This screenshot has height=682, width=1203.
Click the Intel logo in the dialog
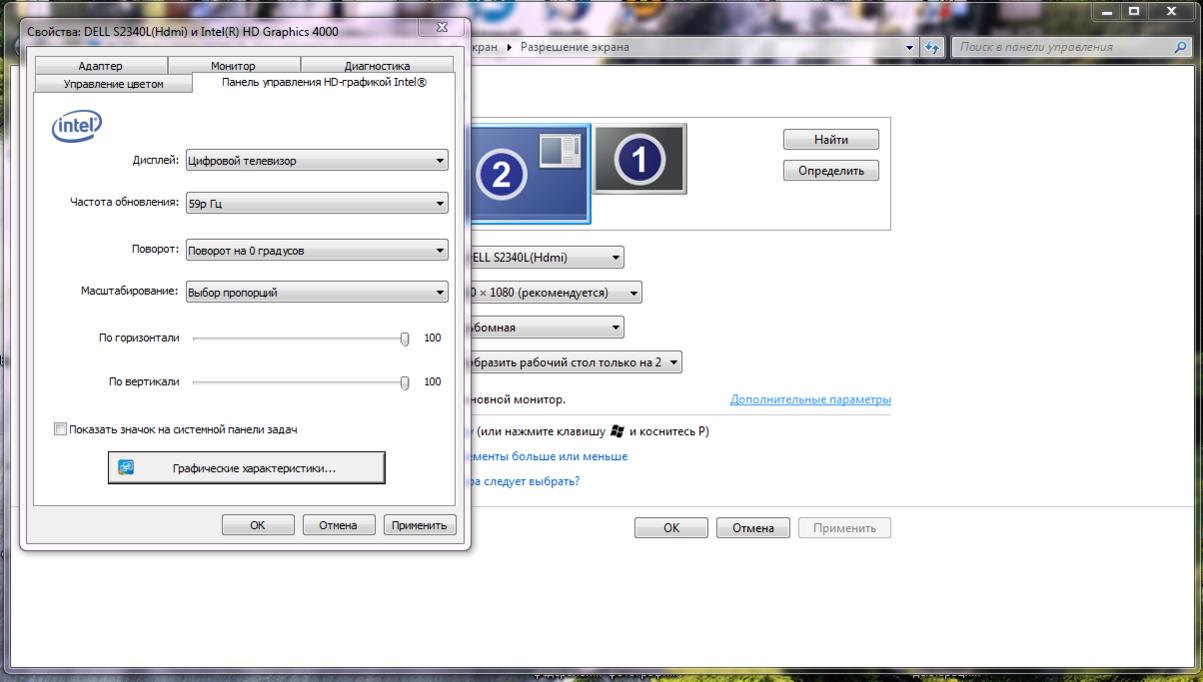click(x=76, y=126)
